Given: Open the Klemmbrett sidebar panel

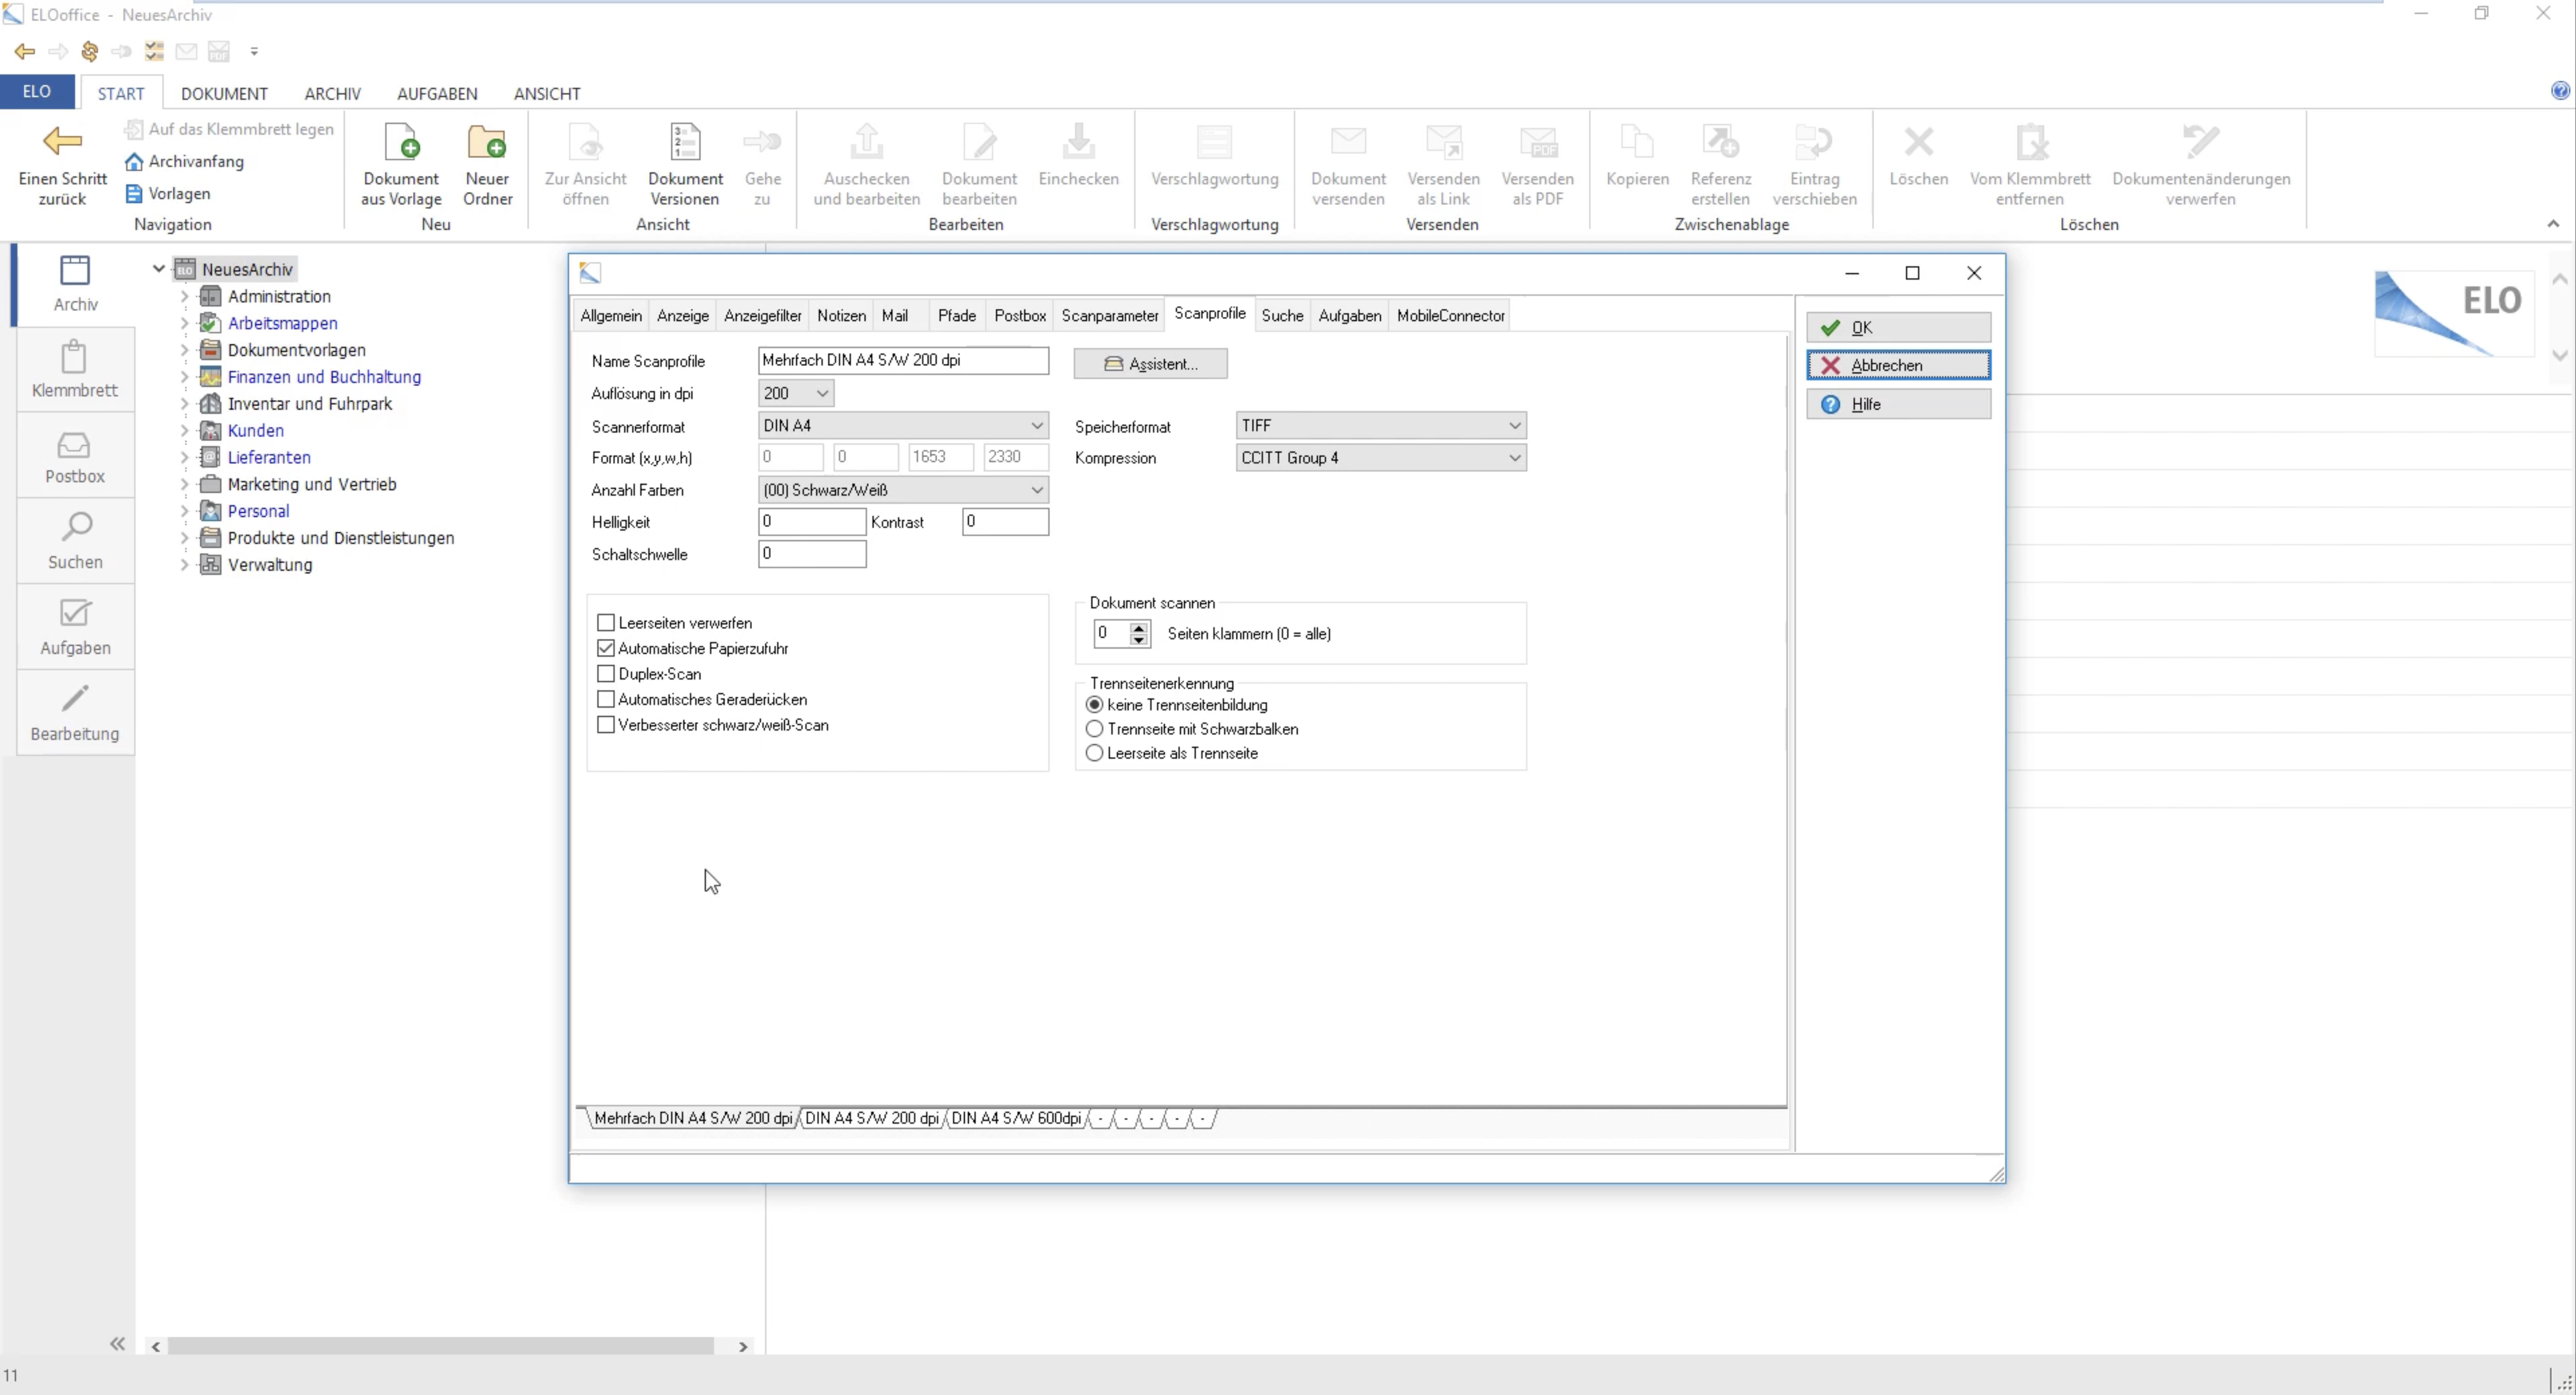Looking at the screenshot, I should (75, 370).
